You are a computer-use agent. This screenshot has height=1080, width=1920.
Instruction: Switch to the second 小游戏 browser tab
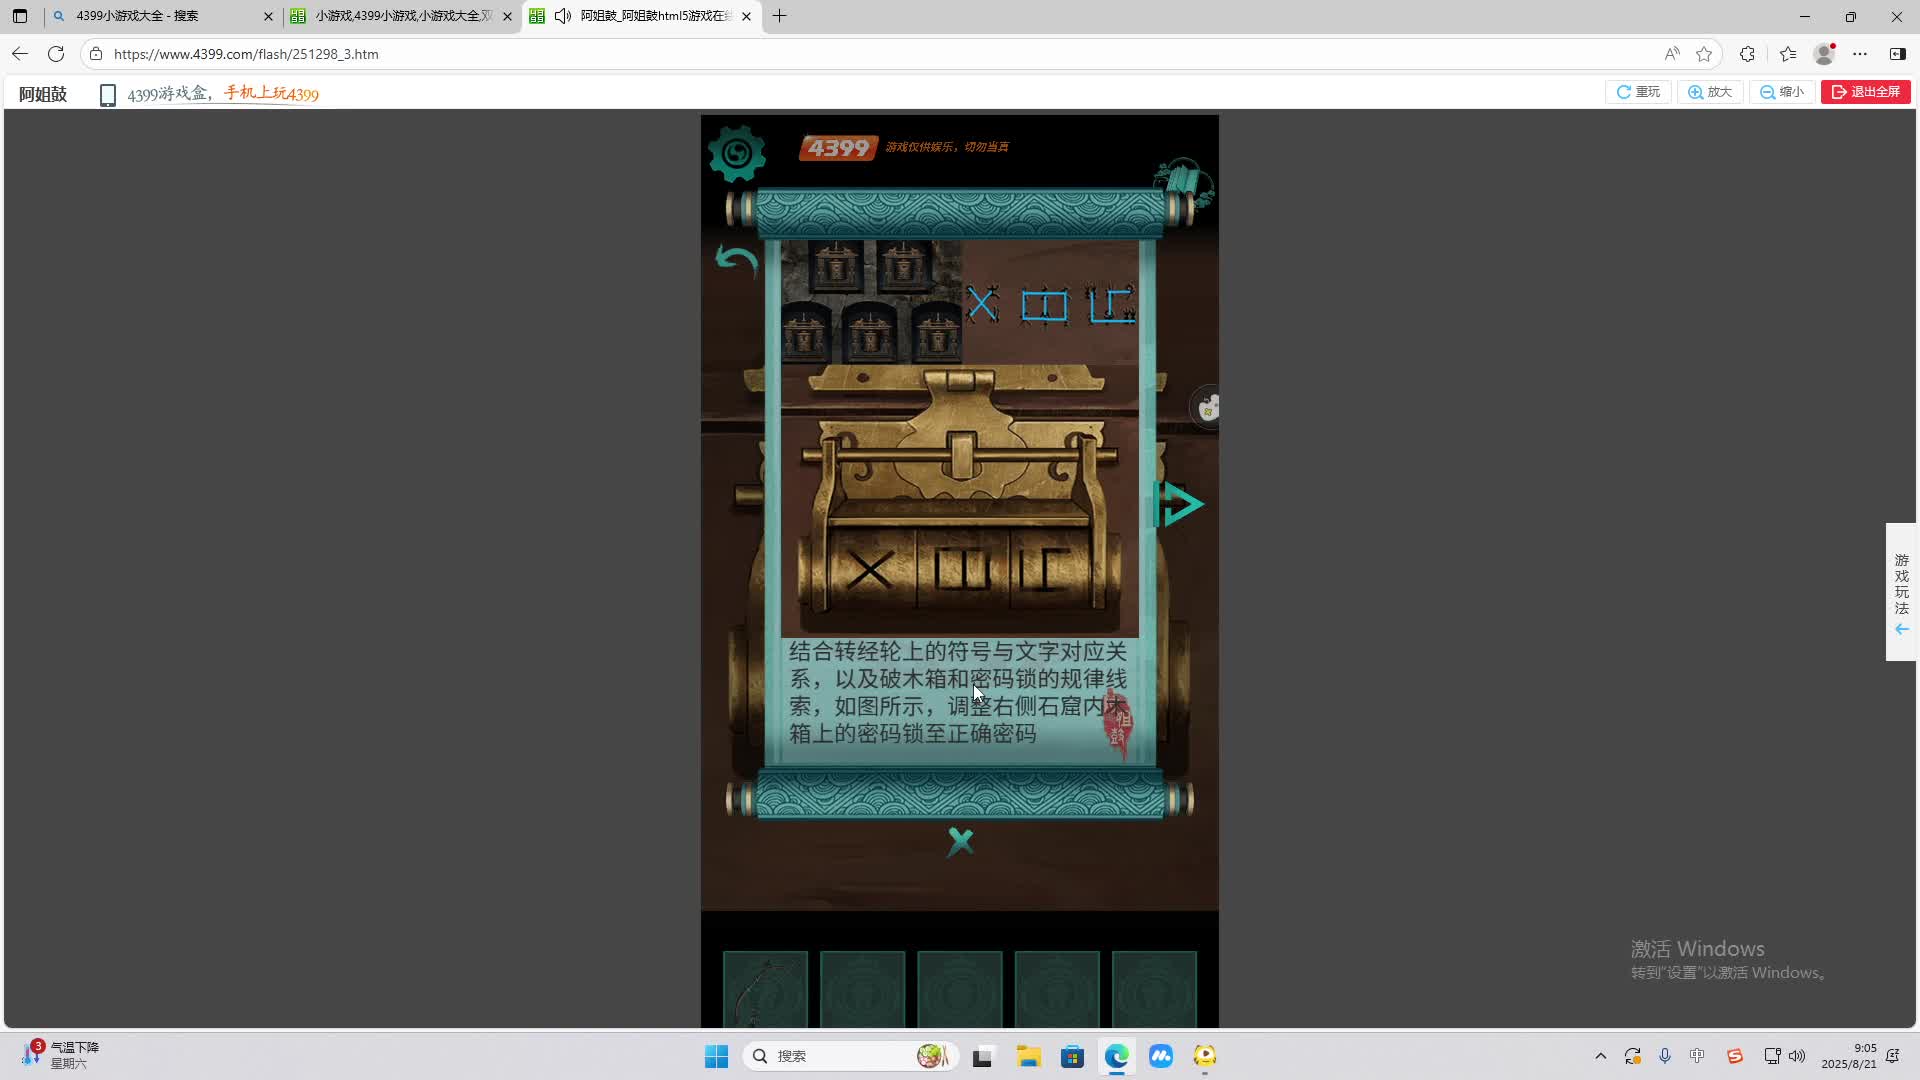400,16
